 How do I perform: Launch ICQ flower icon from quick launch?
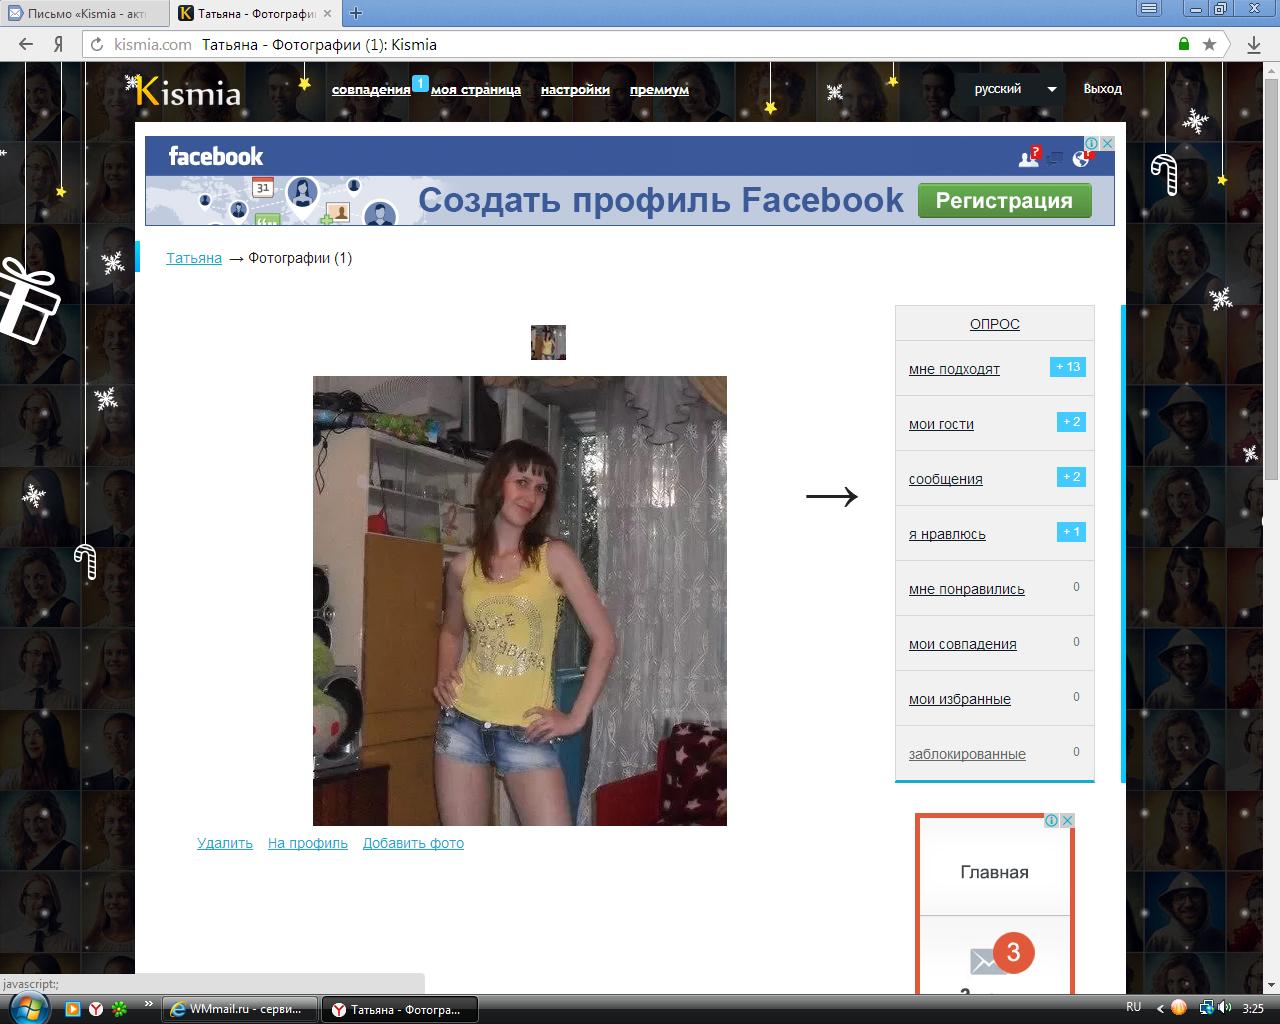119,1009
